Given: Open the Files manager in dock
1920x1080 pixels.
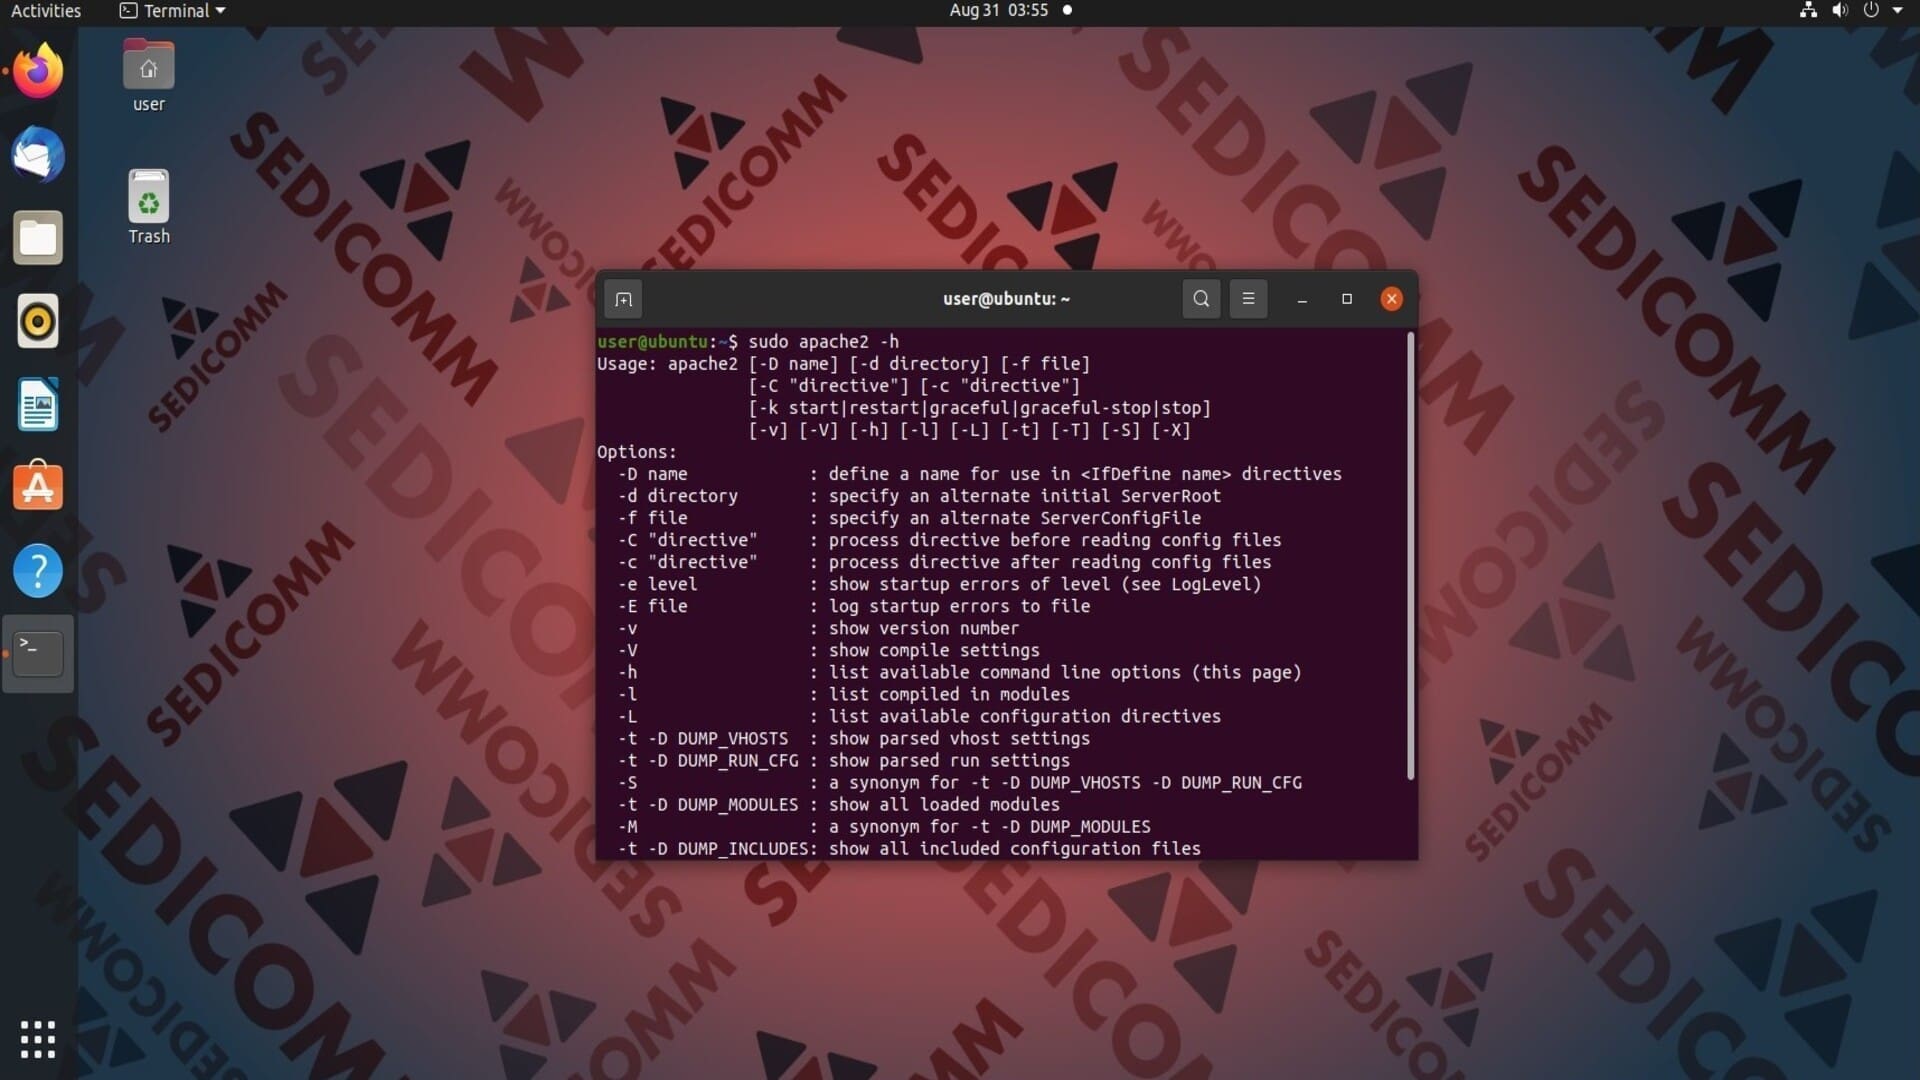Looking at the screenshot, I should click(x=38, y=238).
